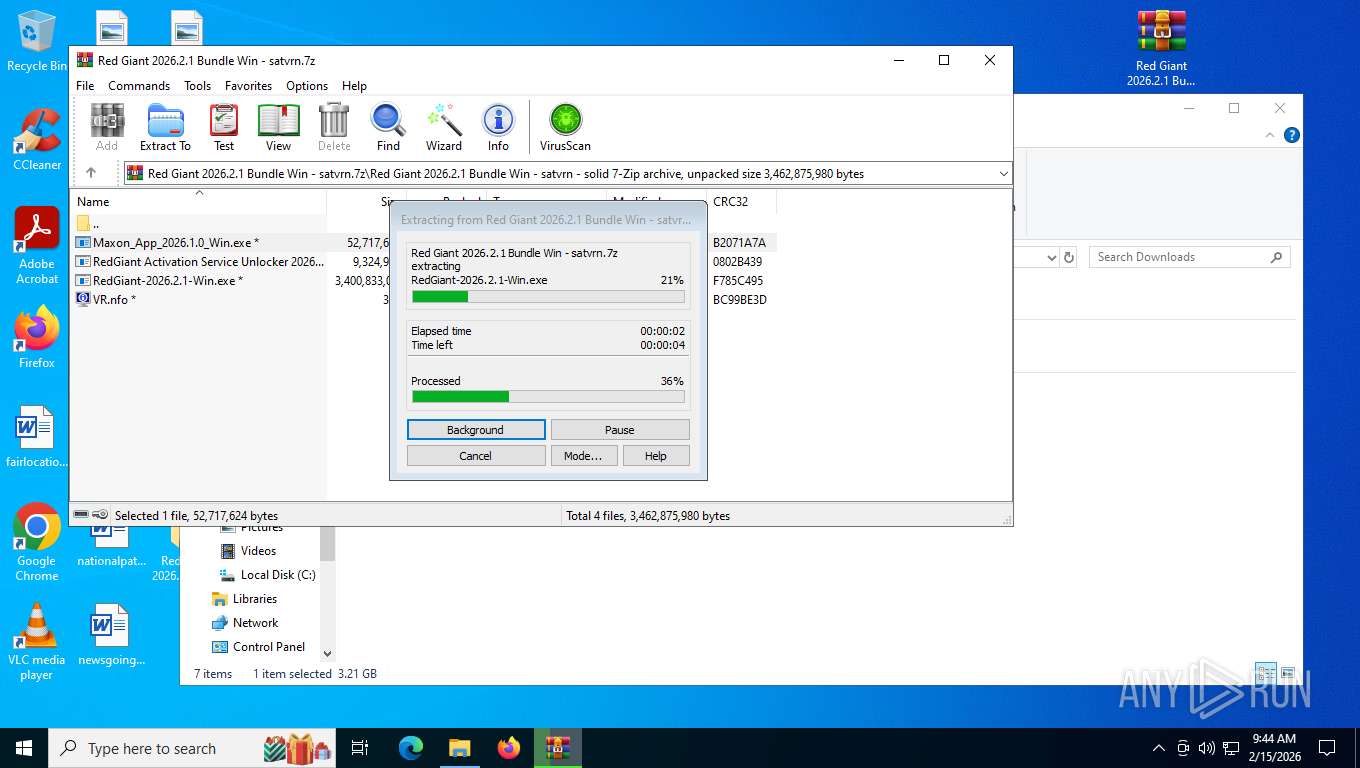Click the Search Downloads input field
The width and height of the screenshot is (1360, 768).
pos(1190,257)
